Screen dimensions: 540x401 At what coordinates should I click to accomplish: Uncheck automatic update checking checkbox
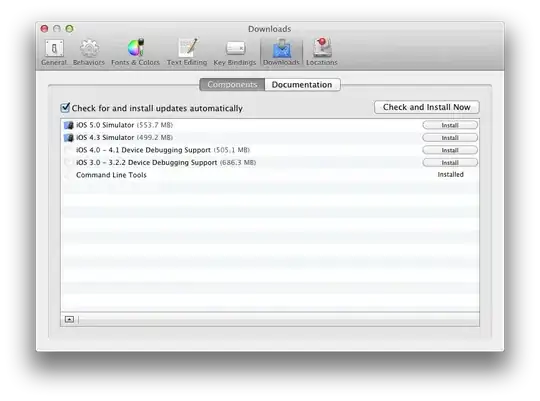click(65, 108)
